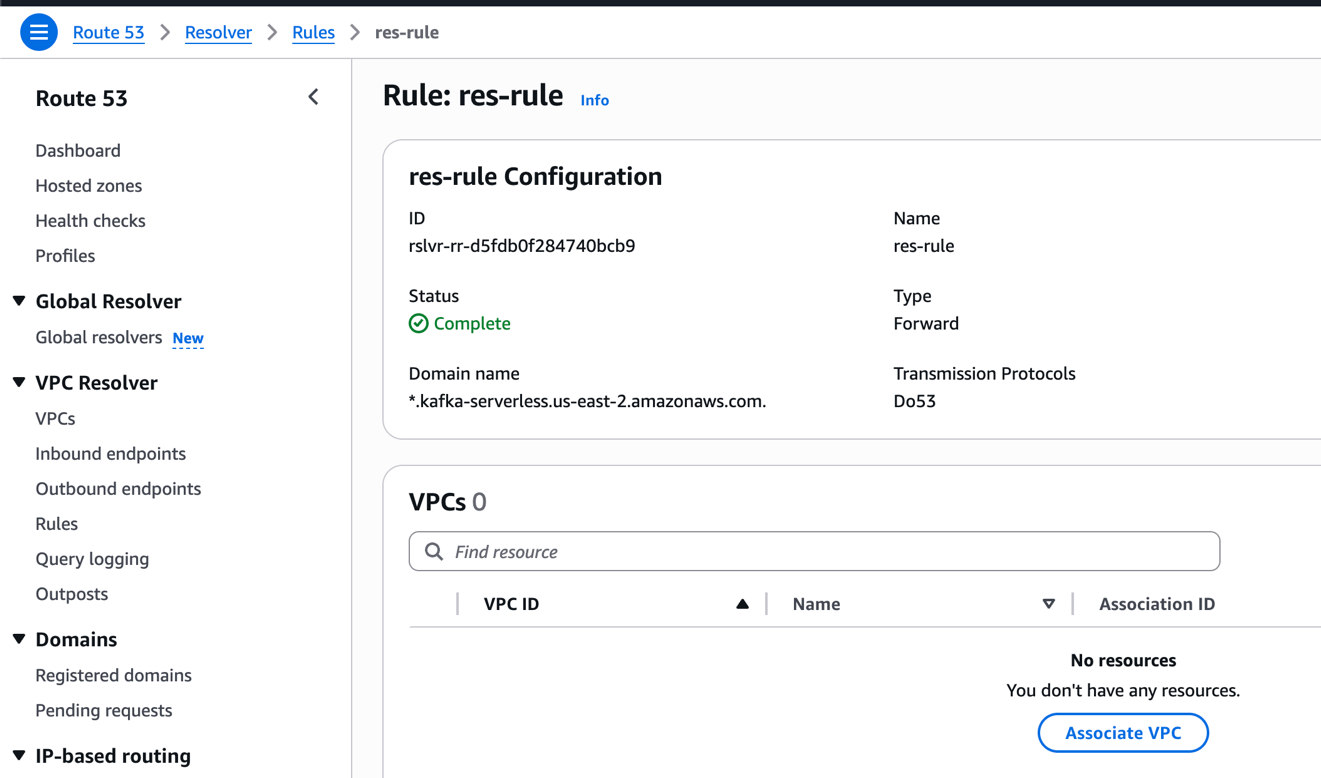Open Outposts in the sidebar
The height and width of the screenshot is (778, 1321).
coord(71,594)
